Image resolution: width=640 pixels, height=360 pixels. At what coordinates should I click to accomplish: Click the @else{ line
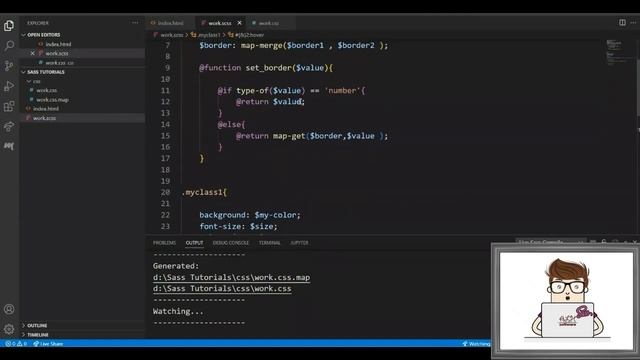coord(231,124)
